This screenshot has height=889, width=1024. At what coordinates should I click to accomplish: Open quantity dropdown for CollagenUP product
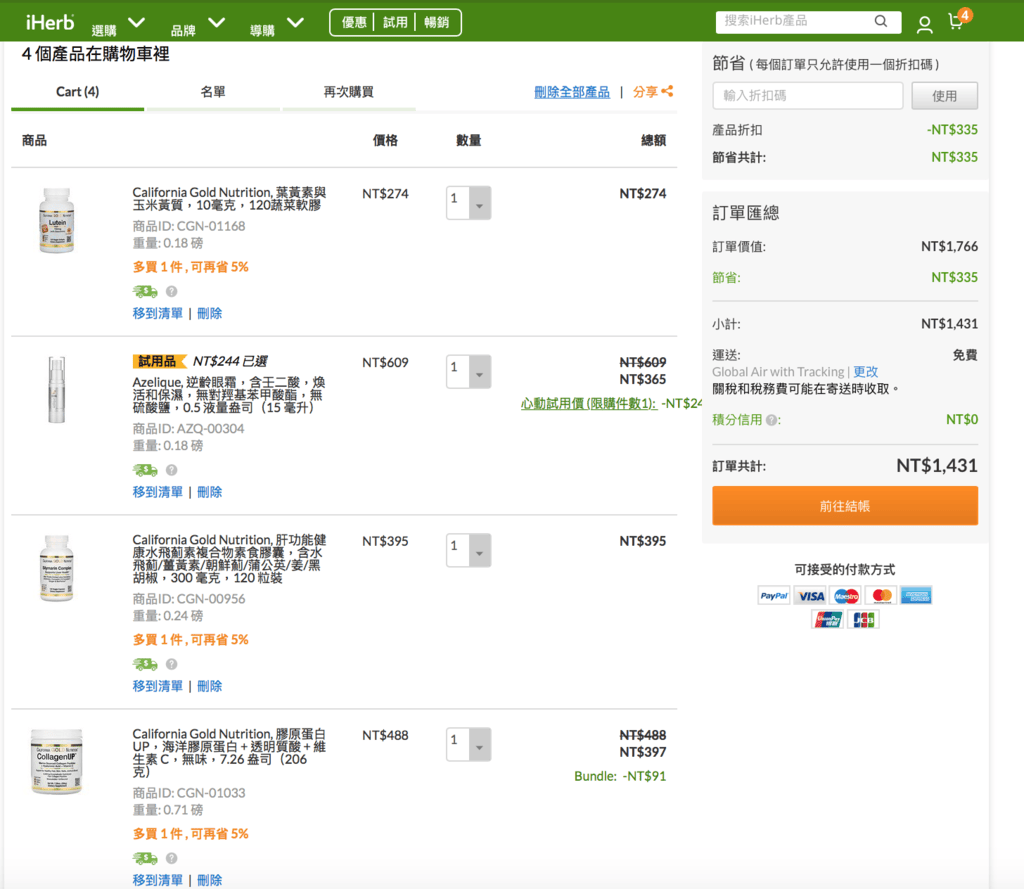pos(469,744)
